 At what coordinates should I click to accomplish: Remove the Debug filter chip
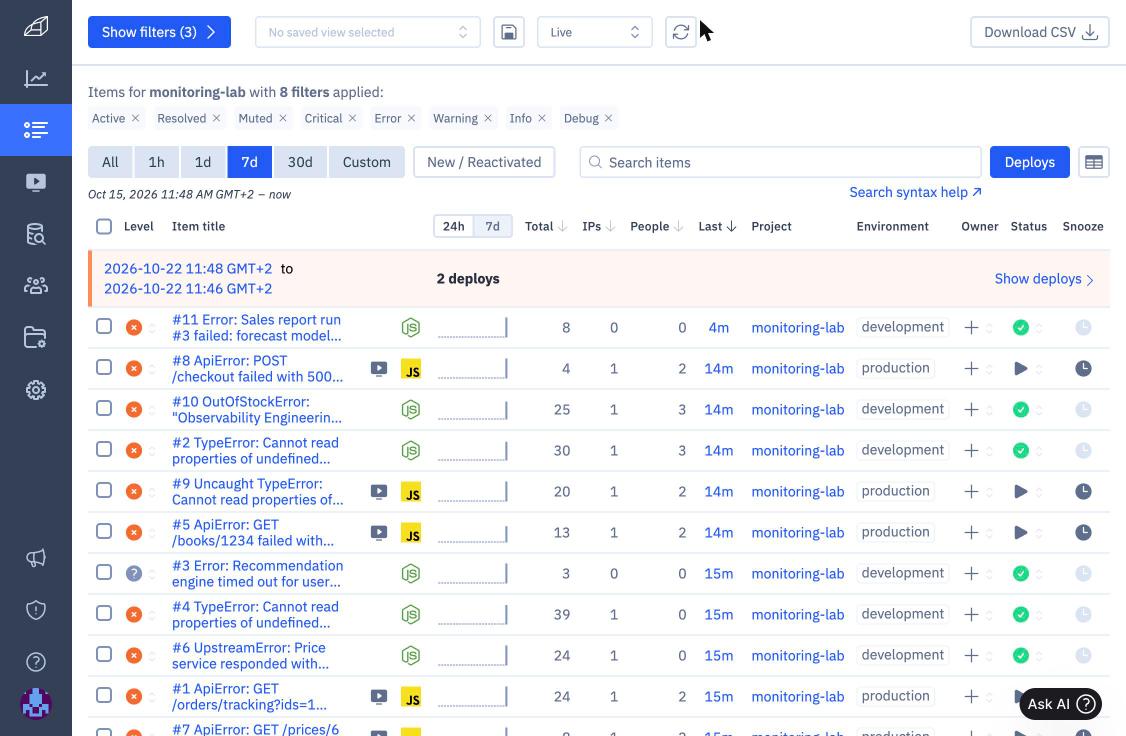608,118
